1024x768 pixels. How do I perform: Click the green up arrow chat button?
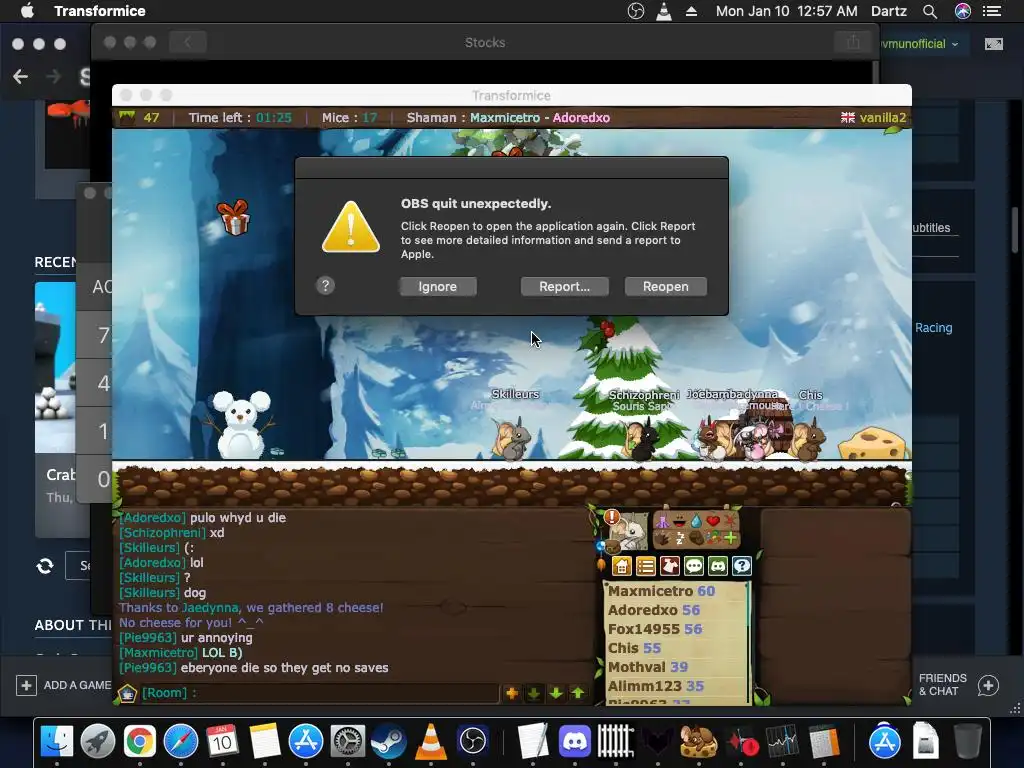coord(578,693)
